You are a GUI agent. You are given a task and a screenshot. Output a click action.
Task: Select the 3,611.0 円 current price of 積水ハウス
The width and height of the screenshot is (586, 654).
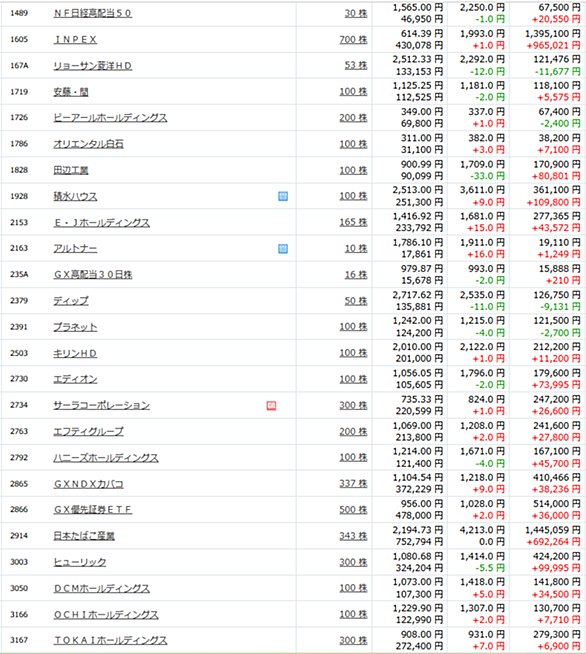tap(482, 190)
